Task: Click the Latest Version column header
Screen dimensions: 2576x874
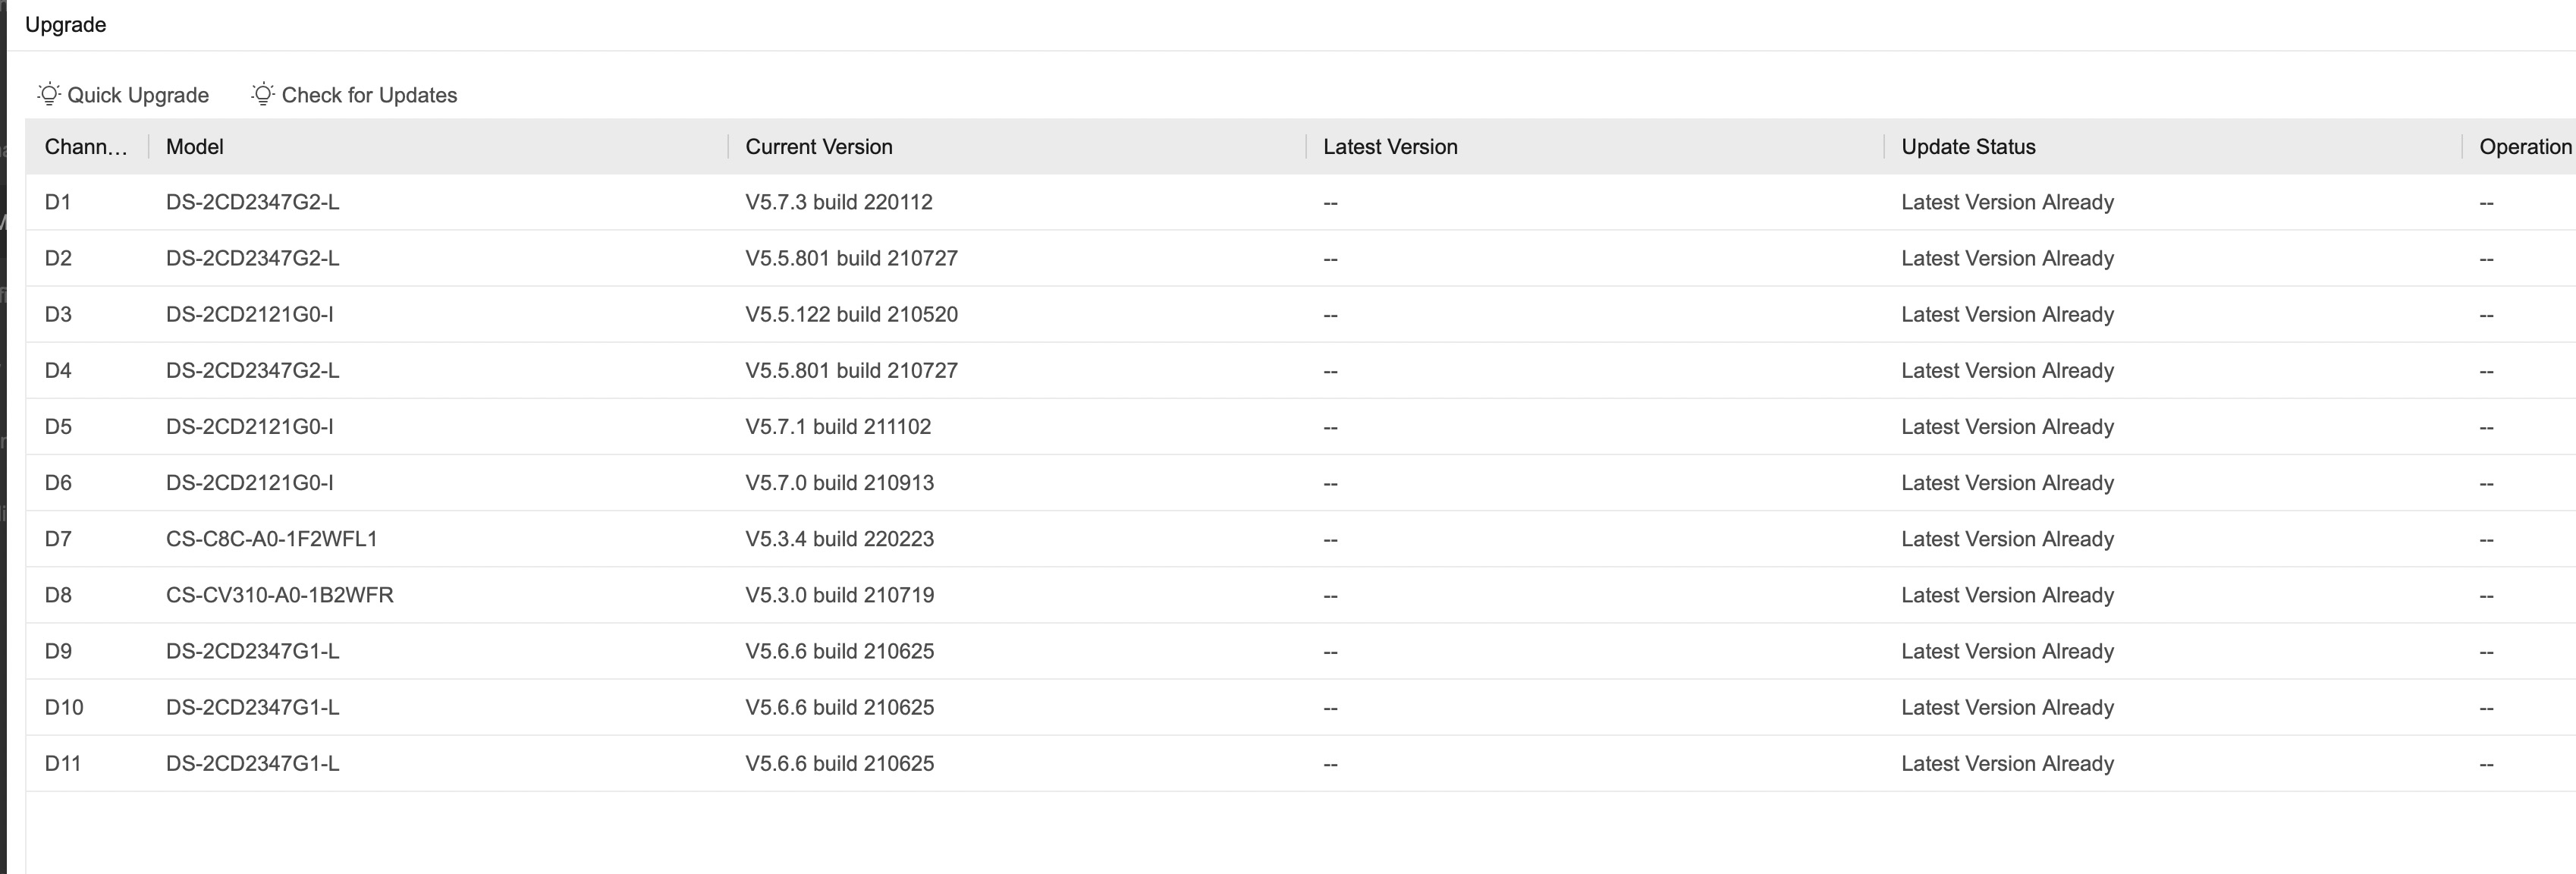Action: (1390, 147)
